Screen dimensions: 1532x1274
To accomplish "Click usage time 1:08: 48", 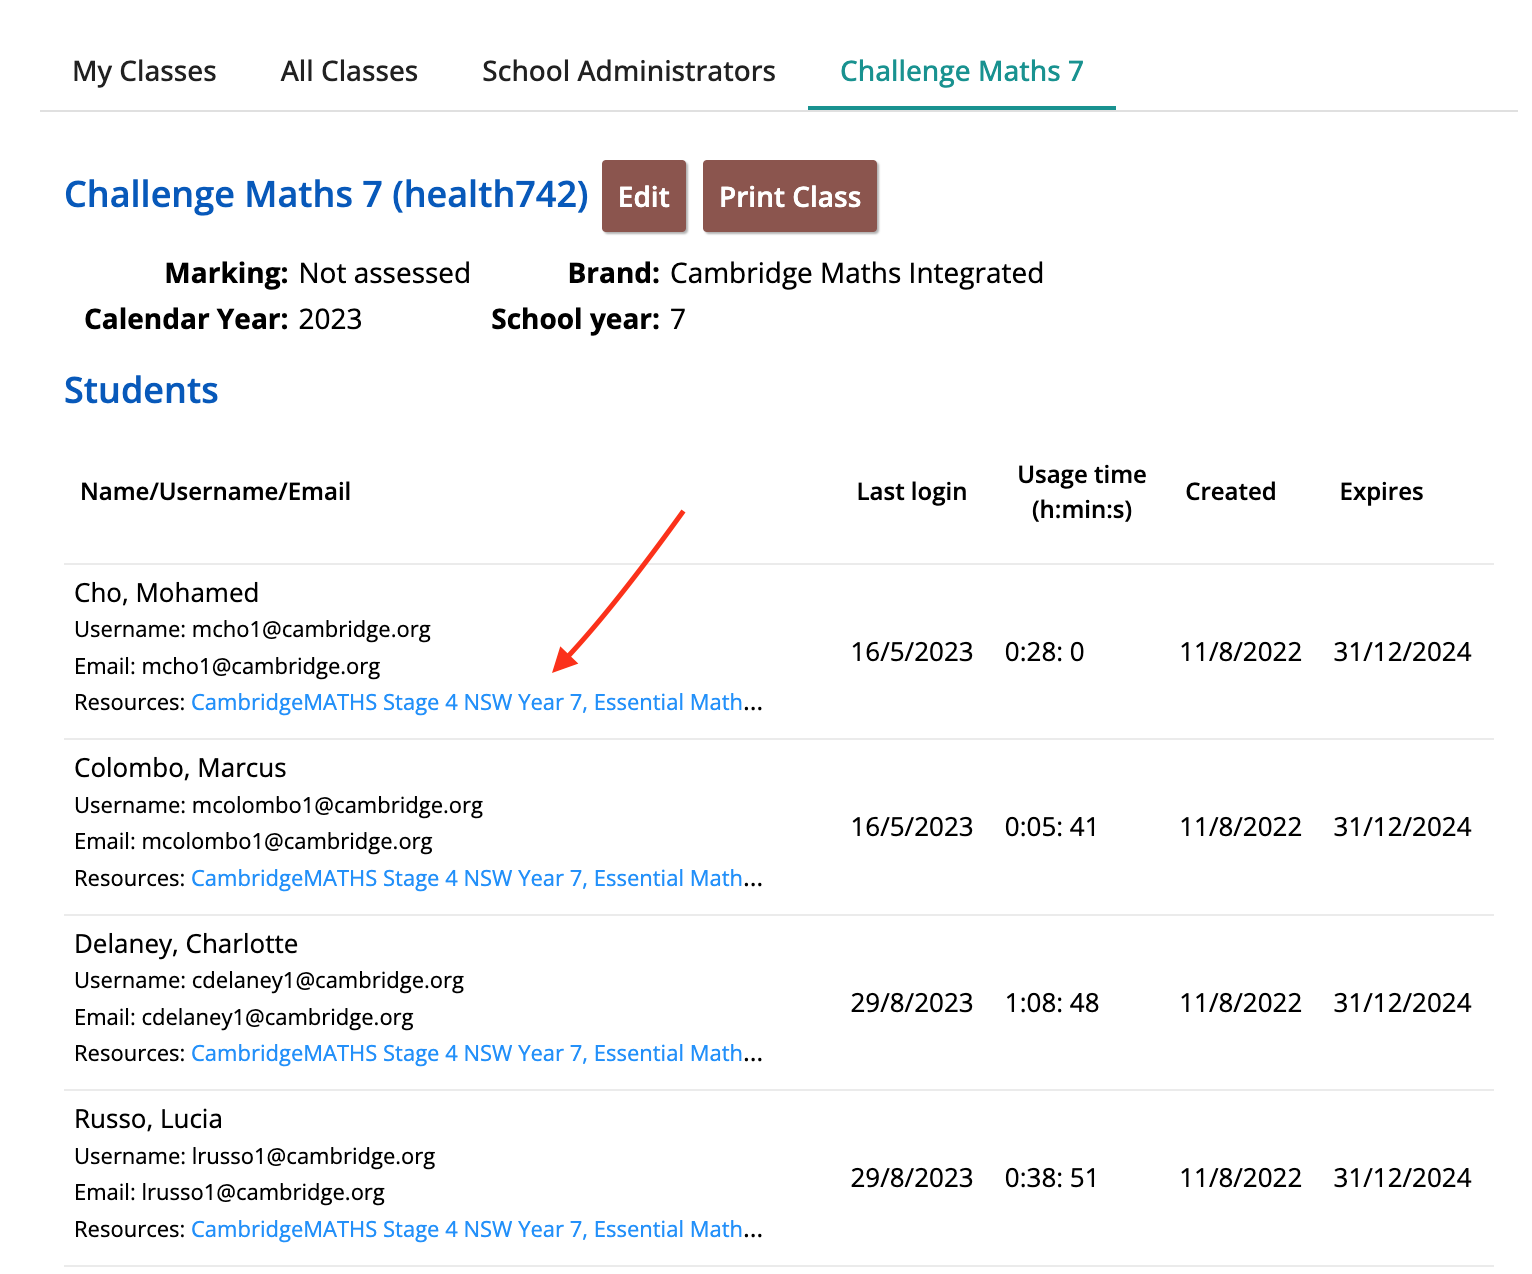I will tap(1052, 1003).
